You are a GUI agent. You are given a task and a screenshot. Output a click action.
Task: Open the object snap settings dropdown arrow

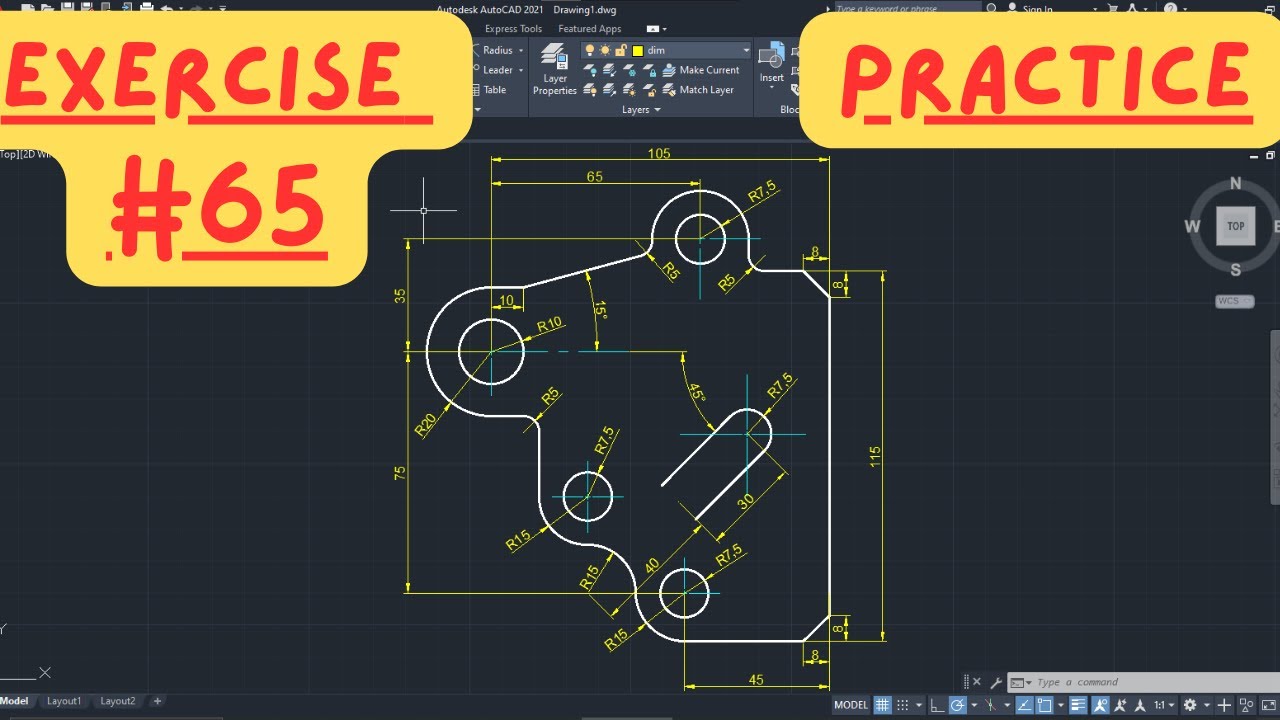point(1061,705)
